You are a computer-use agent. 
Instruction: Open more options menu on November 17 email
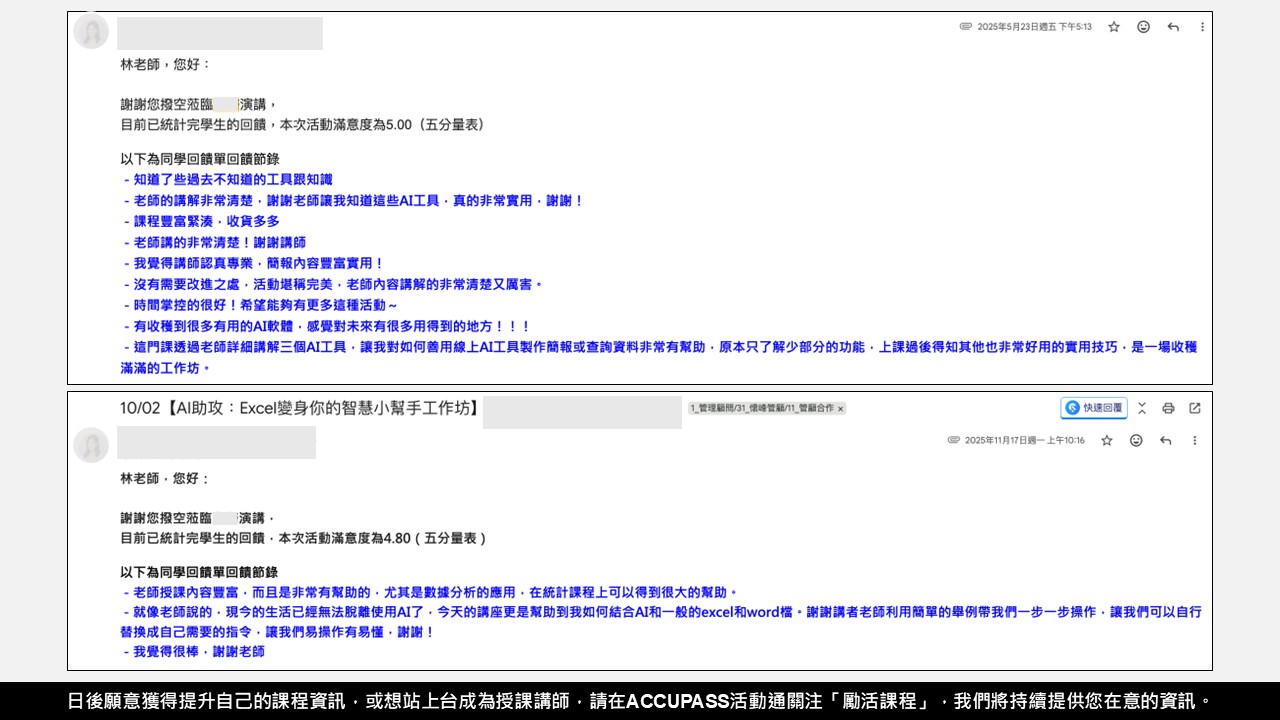(1194, 440)
